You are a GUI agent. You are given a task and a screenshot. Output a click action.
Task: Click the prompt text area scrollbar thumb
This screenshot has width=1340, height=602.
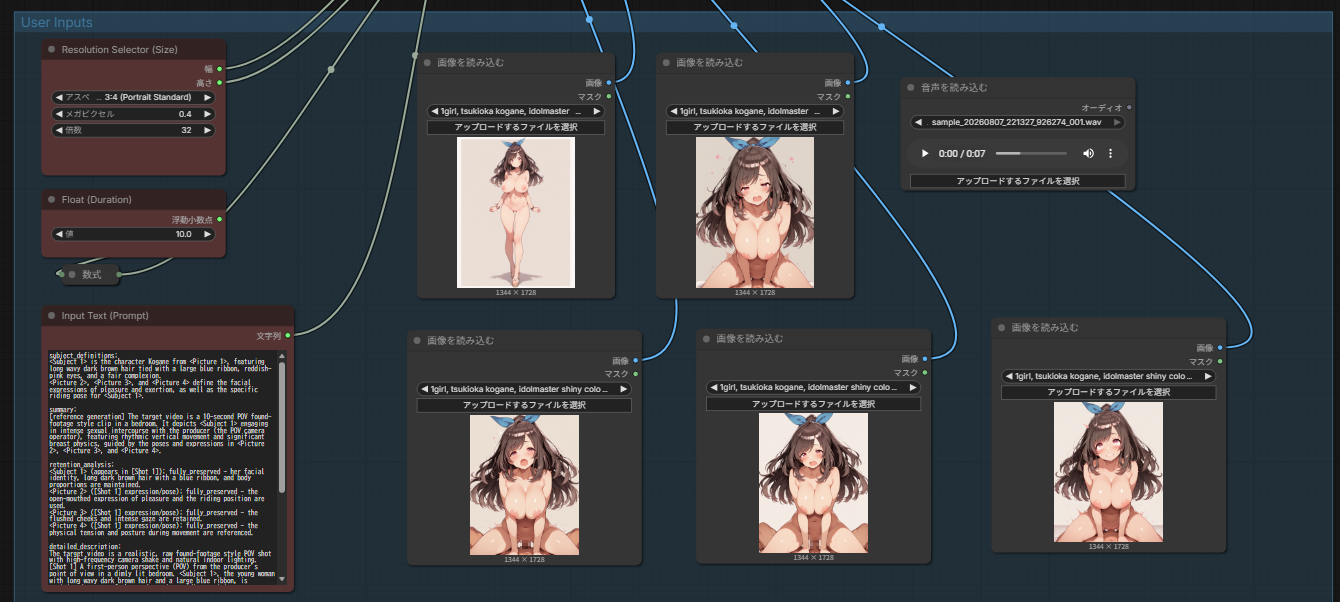click(x=282, y=425)
